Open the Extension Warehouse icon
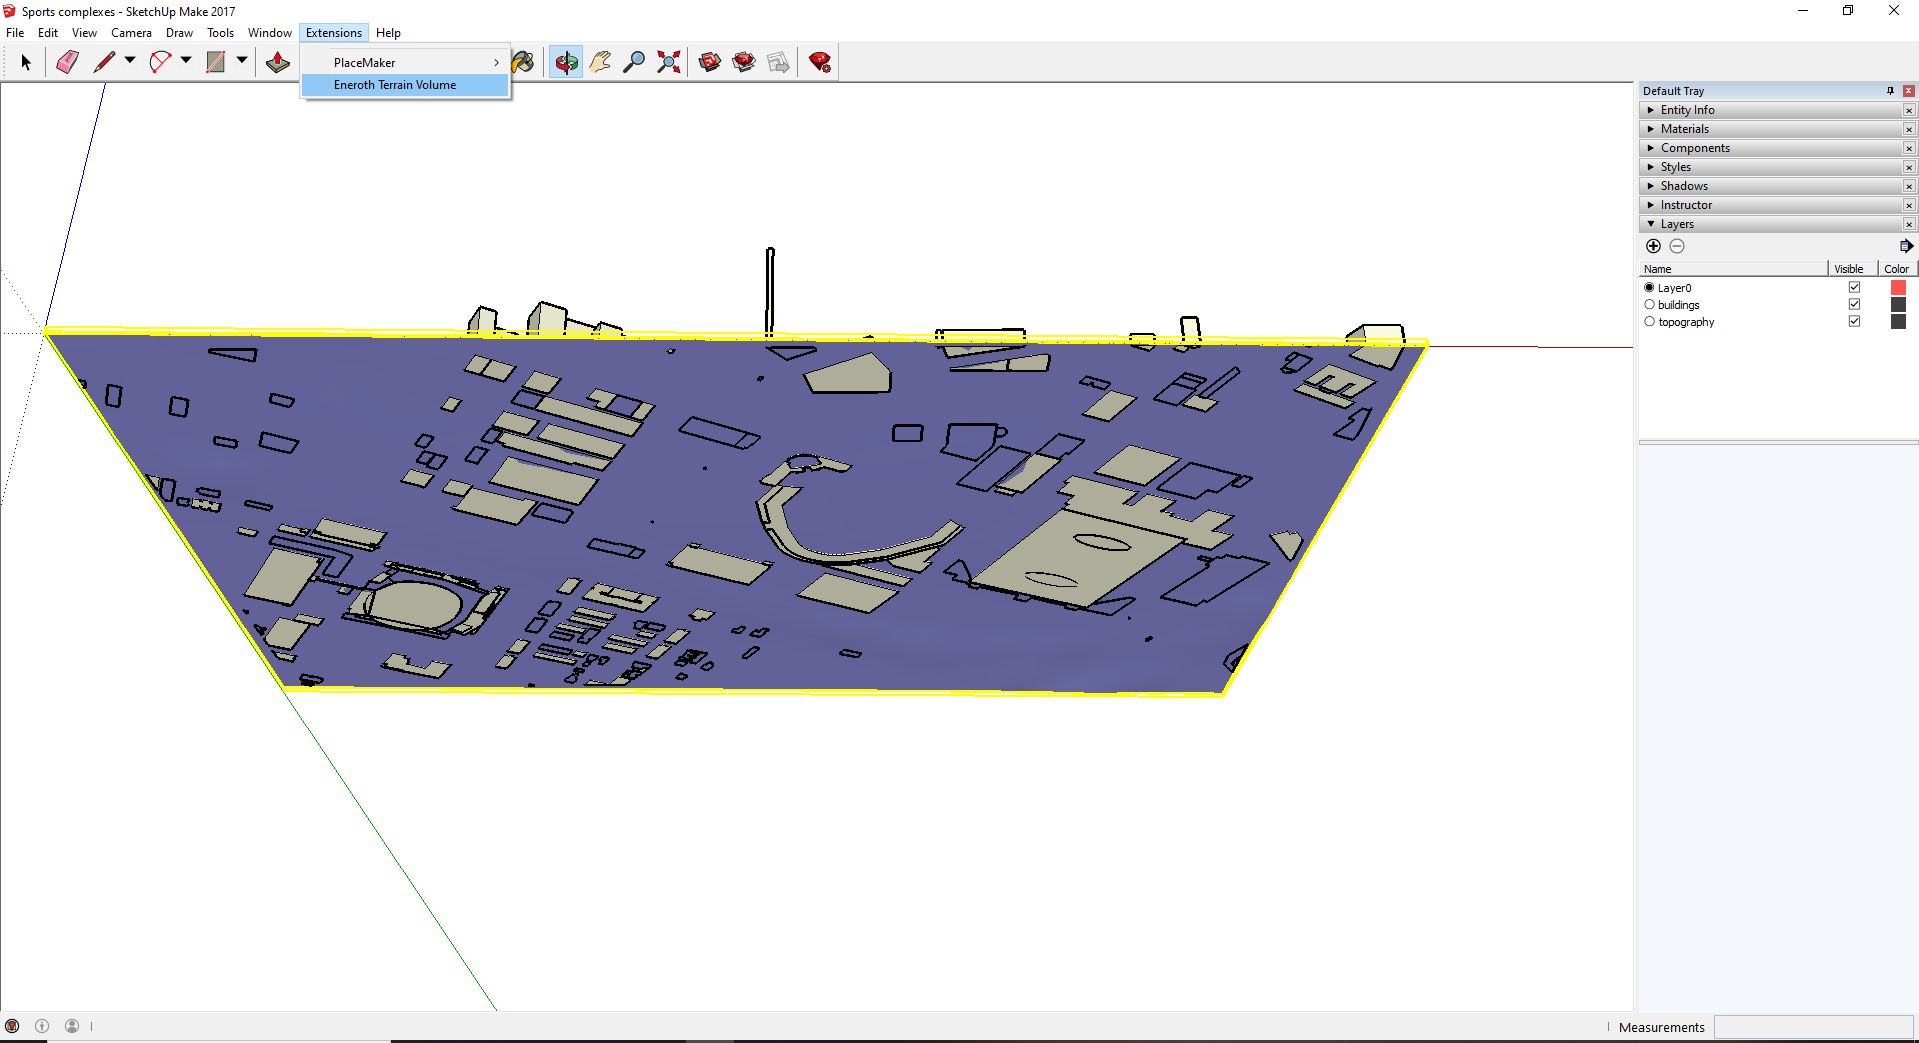Image resolution: width=1919 pixels, height=1043 pixels. tap(744, 62)
